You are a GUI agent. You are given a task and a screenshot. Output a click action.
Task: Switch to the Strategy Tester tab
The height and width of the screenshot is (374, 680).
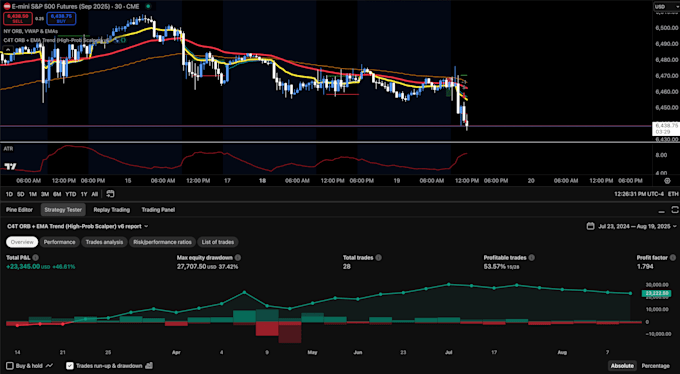pyautogui.click(x=63, y=210)
